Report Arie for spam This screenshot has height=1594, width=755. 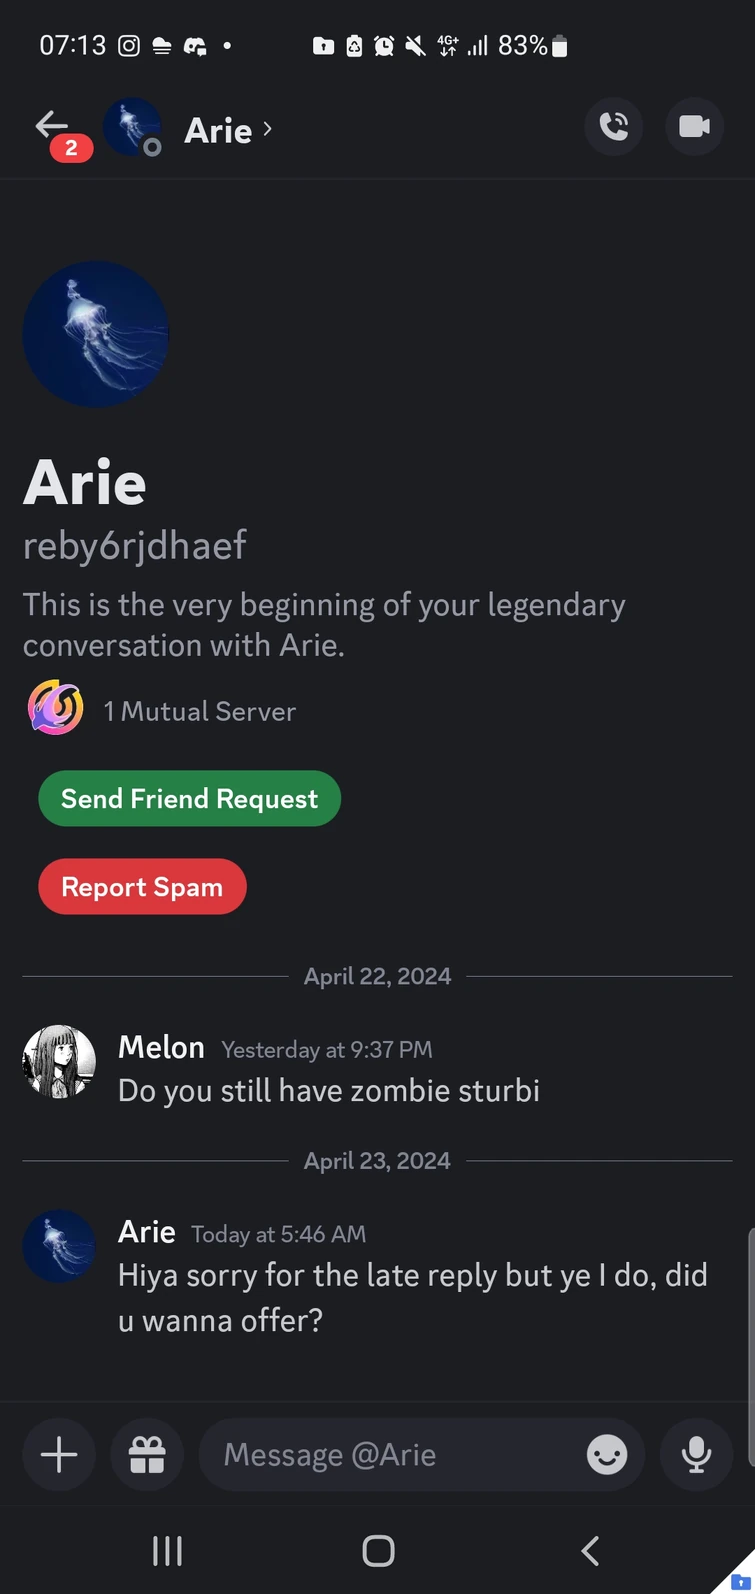[142, 886]
